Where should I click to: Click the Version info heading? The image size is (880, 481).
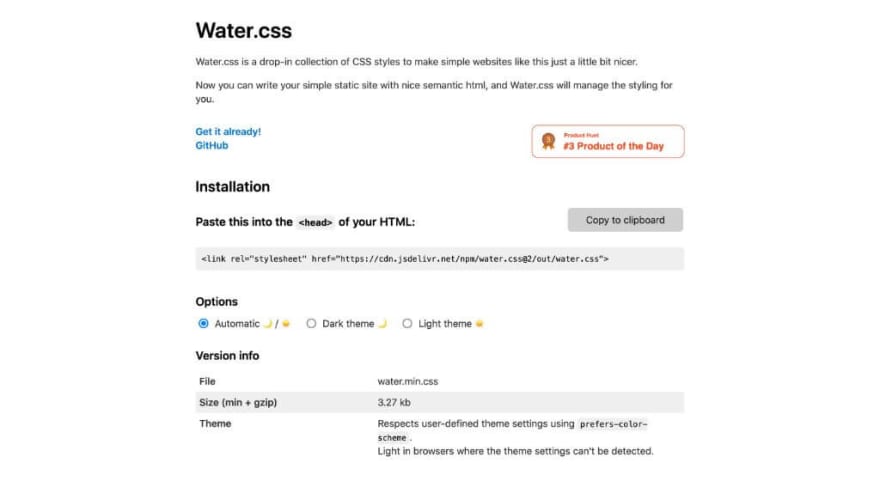pyautogui.click(x=227, y=356)
